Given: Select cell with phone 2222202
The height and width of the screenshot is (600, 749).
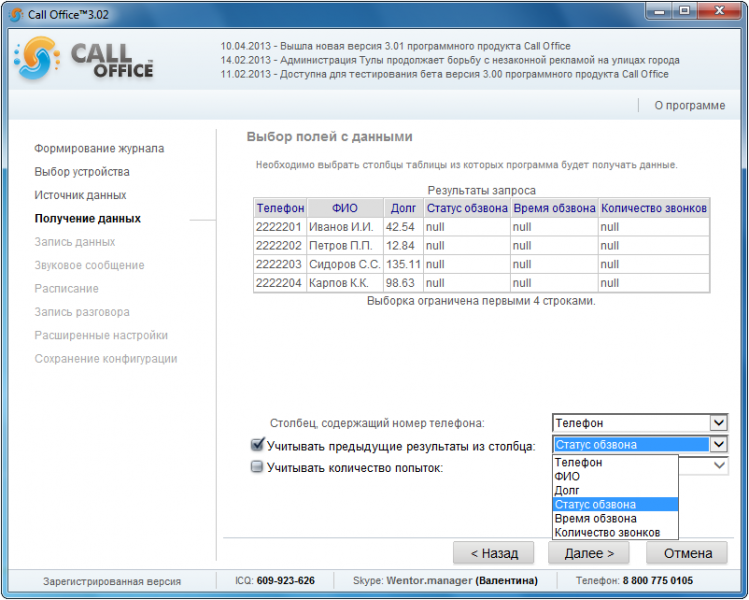Looking at the screenshot, I should 280,246.
